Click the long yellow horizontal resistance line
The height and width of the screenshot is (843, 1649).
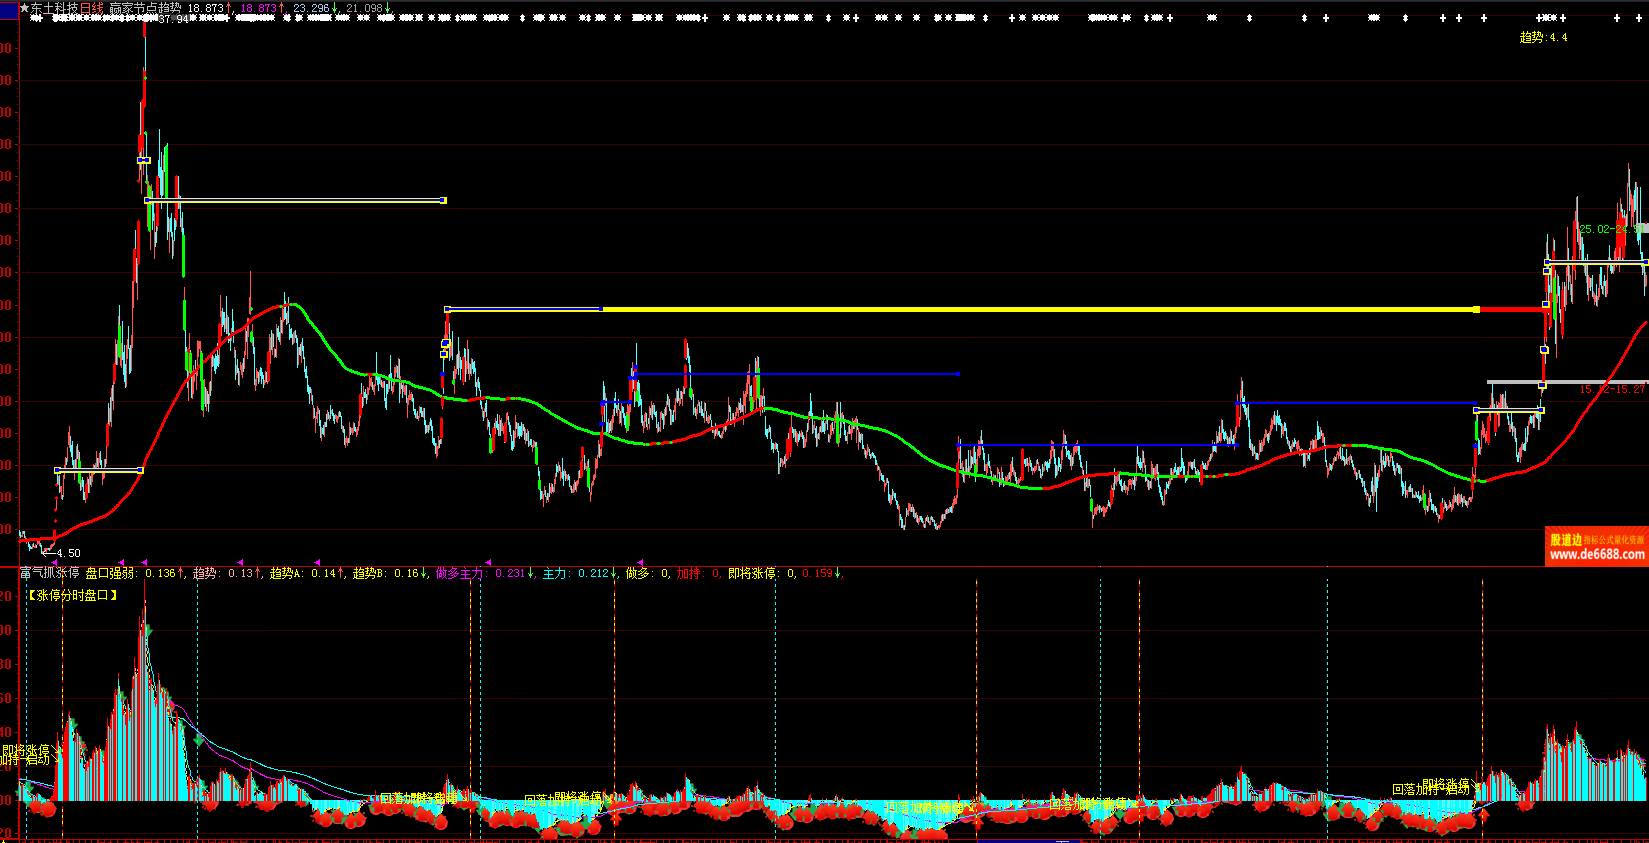(1040, 310)
